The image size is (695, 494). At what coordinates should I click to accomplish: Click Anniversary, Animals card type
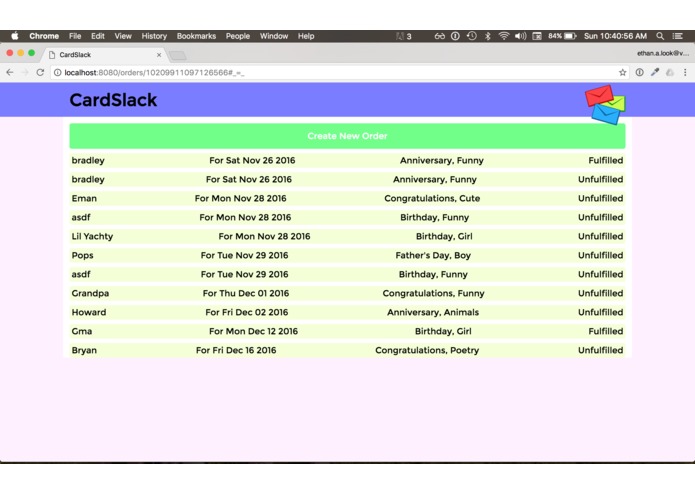(433, 312)
